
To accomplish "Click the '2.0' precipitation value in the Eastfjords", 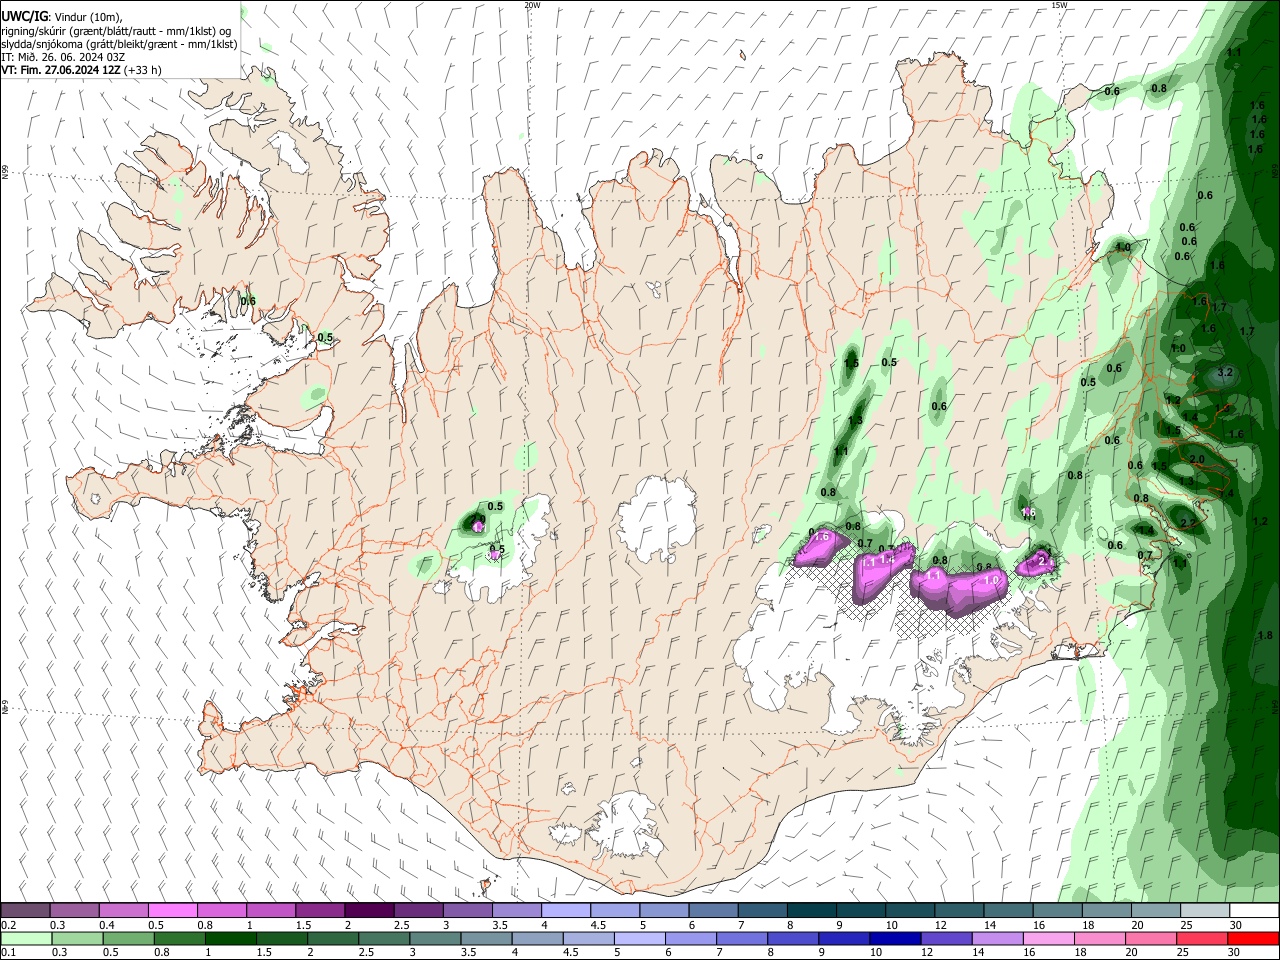I will (1197, 459).
